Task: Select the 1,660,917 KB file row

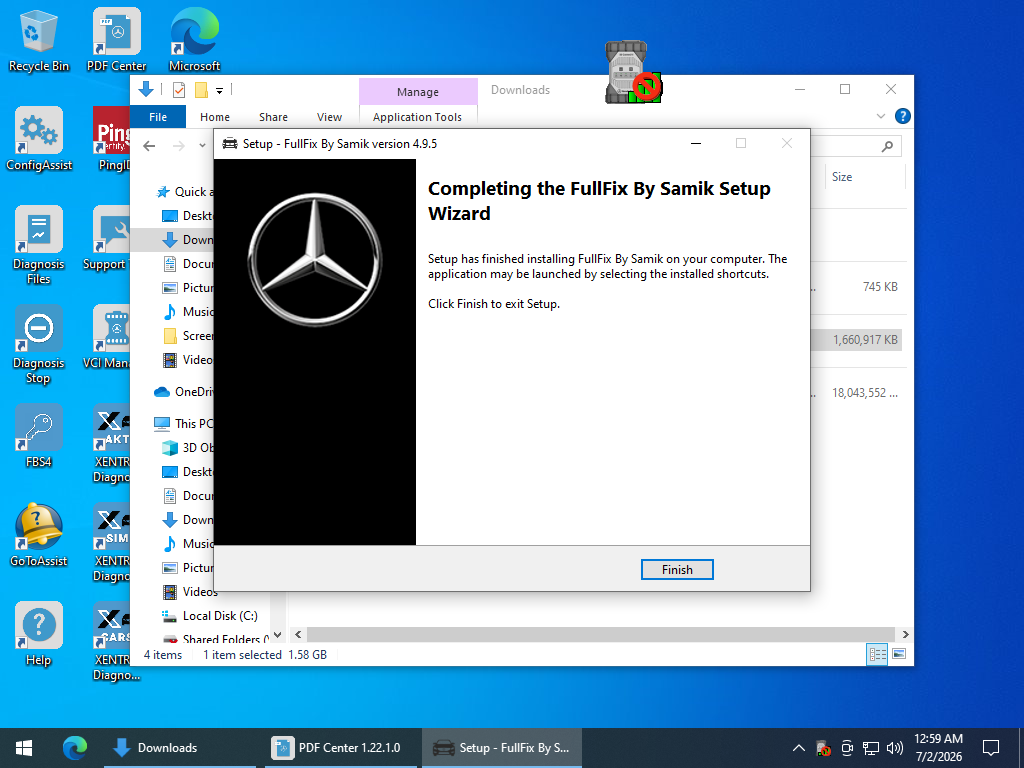Action: (856, 340)
